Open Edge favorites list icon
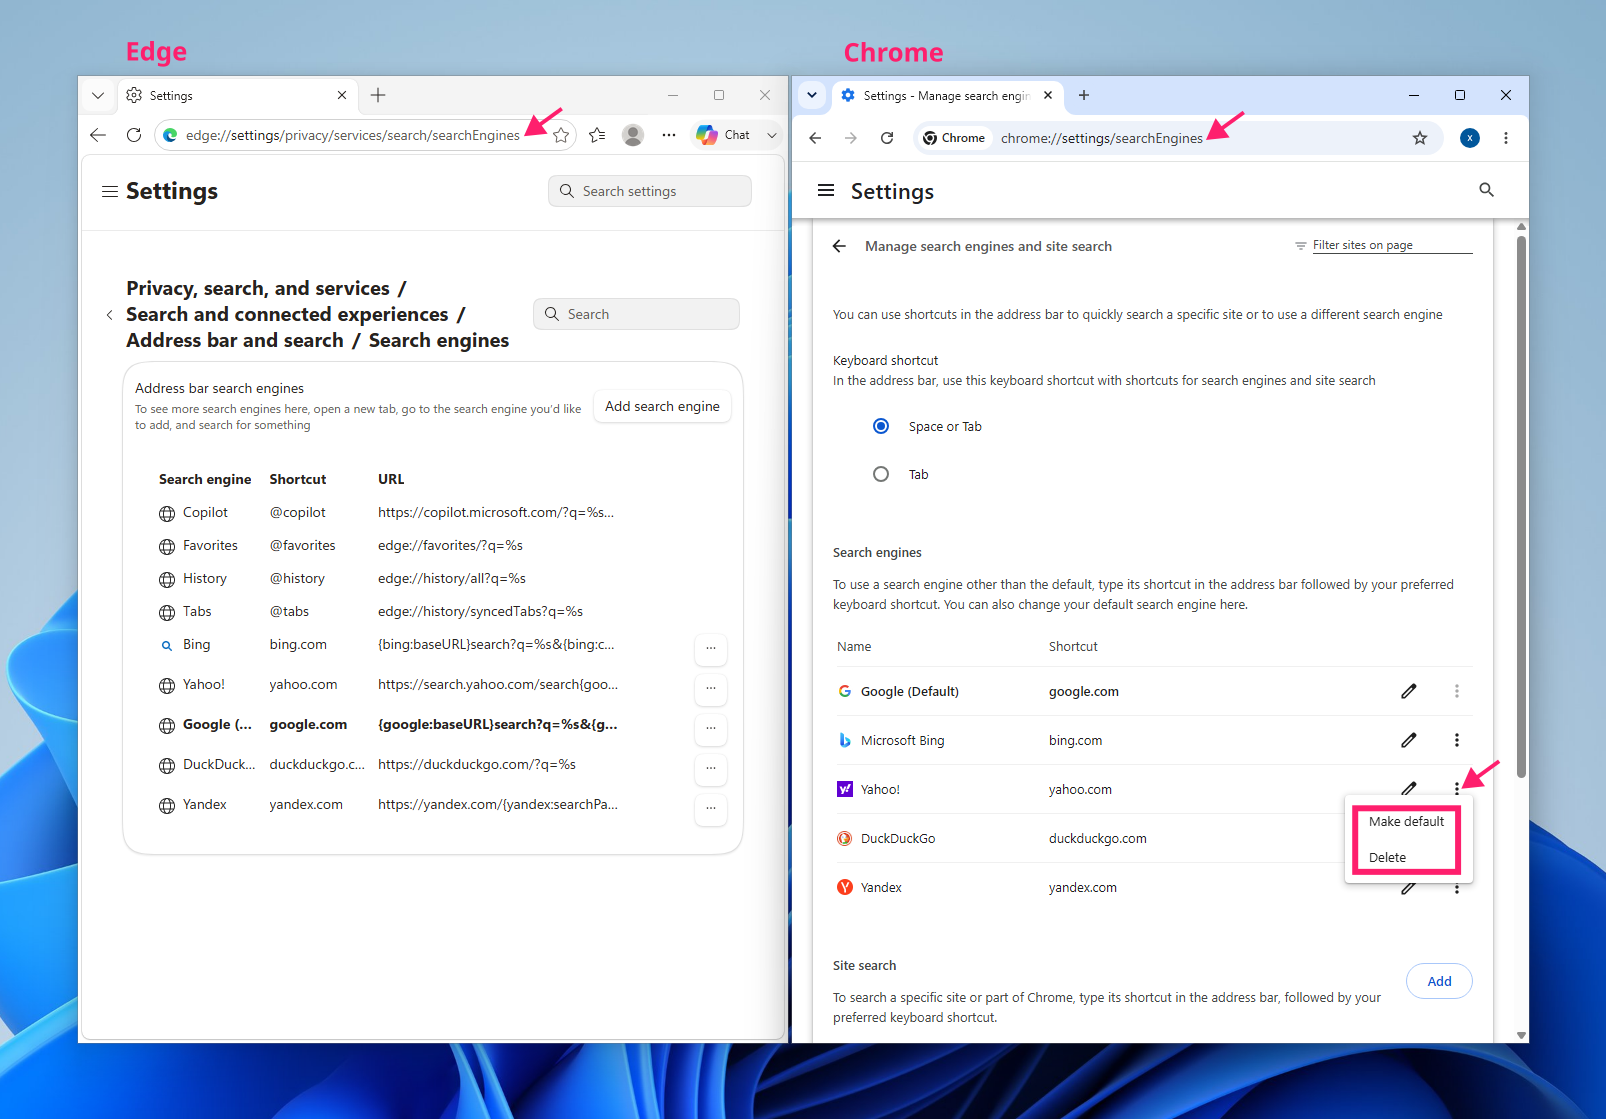This screenshot has width=1606, height=1119. point(597,135)
